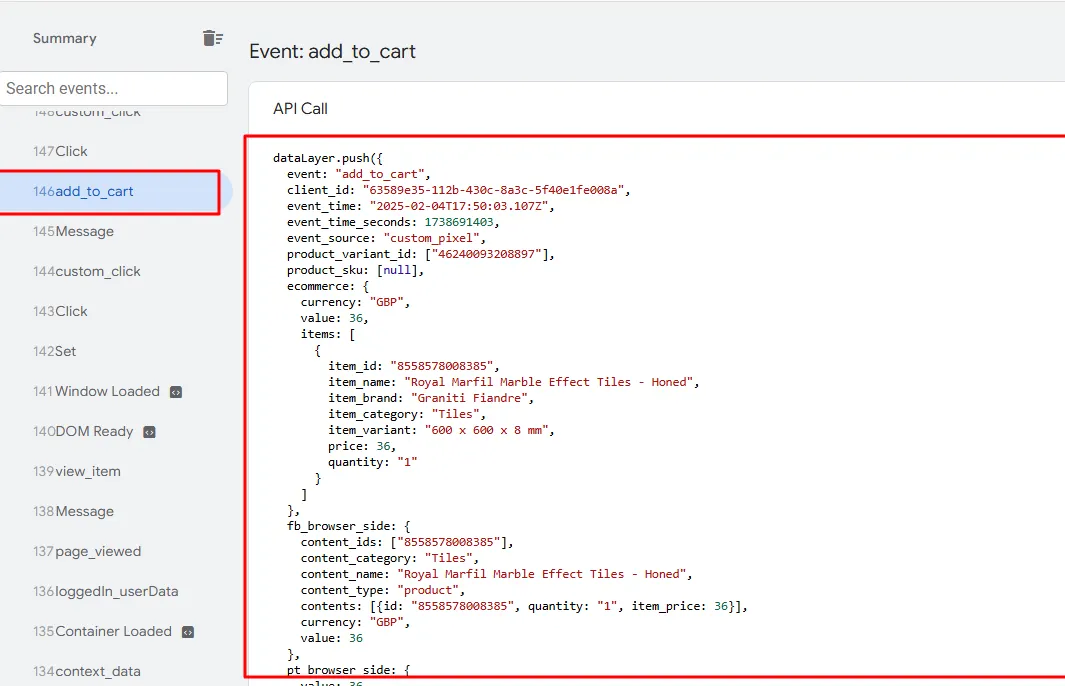Open code icon beside Container Loaded
The image size is (1065, 686).
(188, 632)
